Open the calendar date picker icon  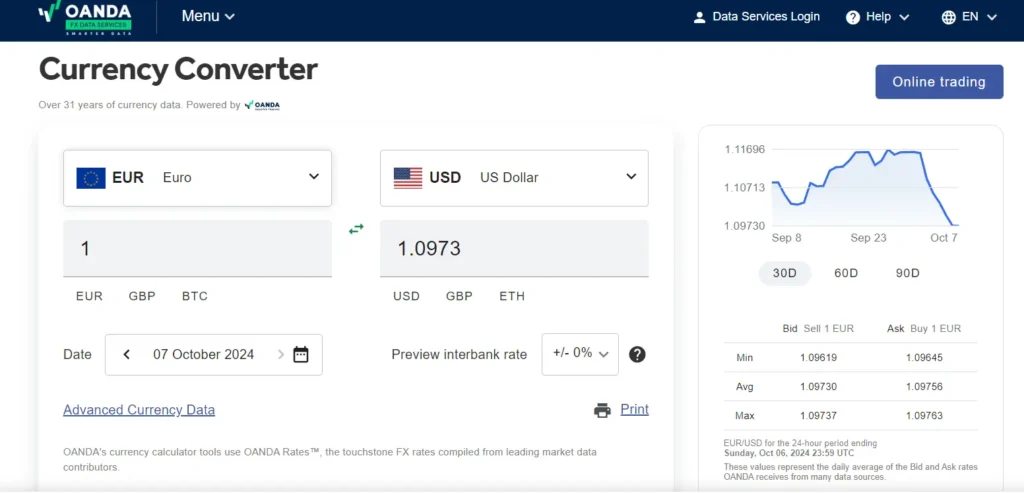[x=300, y=355]
